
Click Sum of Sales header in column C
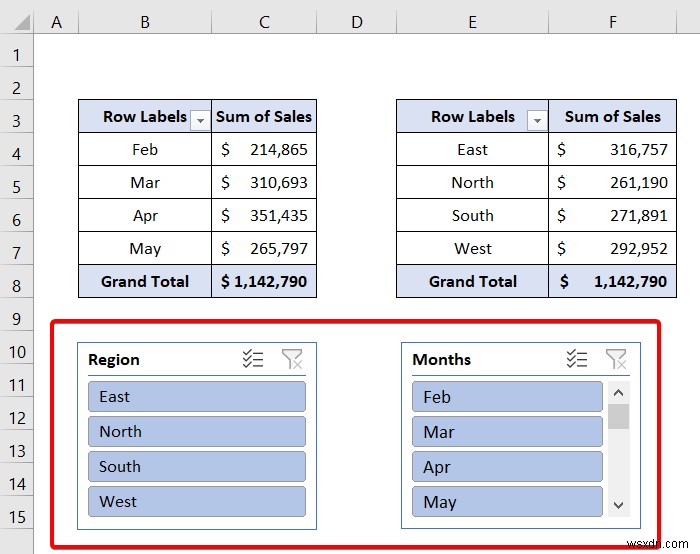(264, 116)
